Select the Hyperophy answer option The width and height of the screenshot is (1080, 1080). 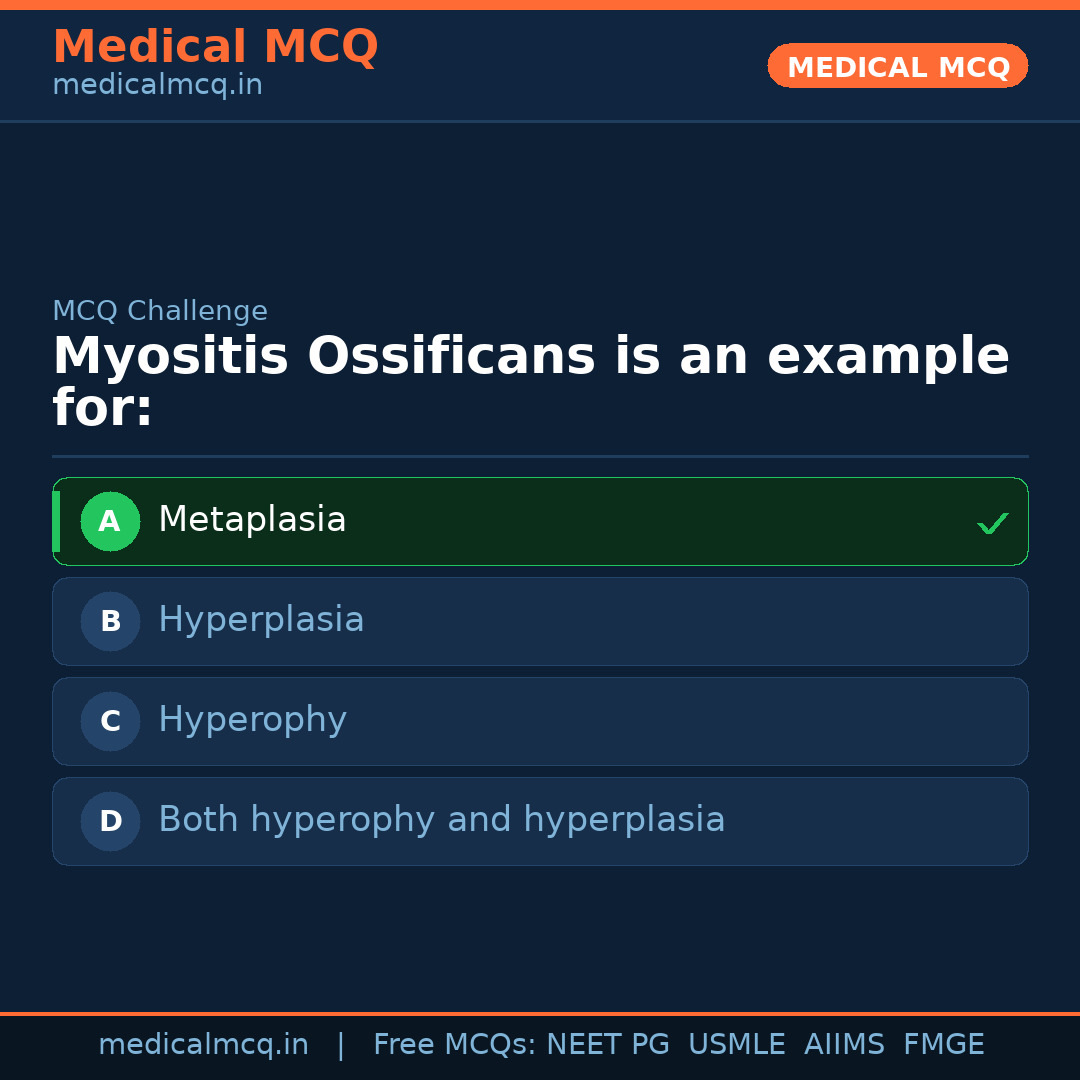[540, 721]
